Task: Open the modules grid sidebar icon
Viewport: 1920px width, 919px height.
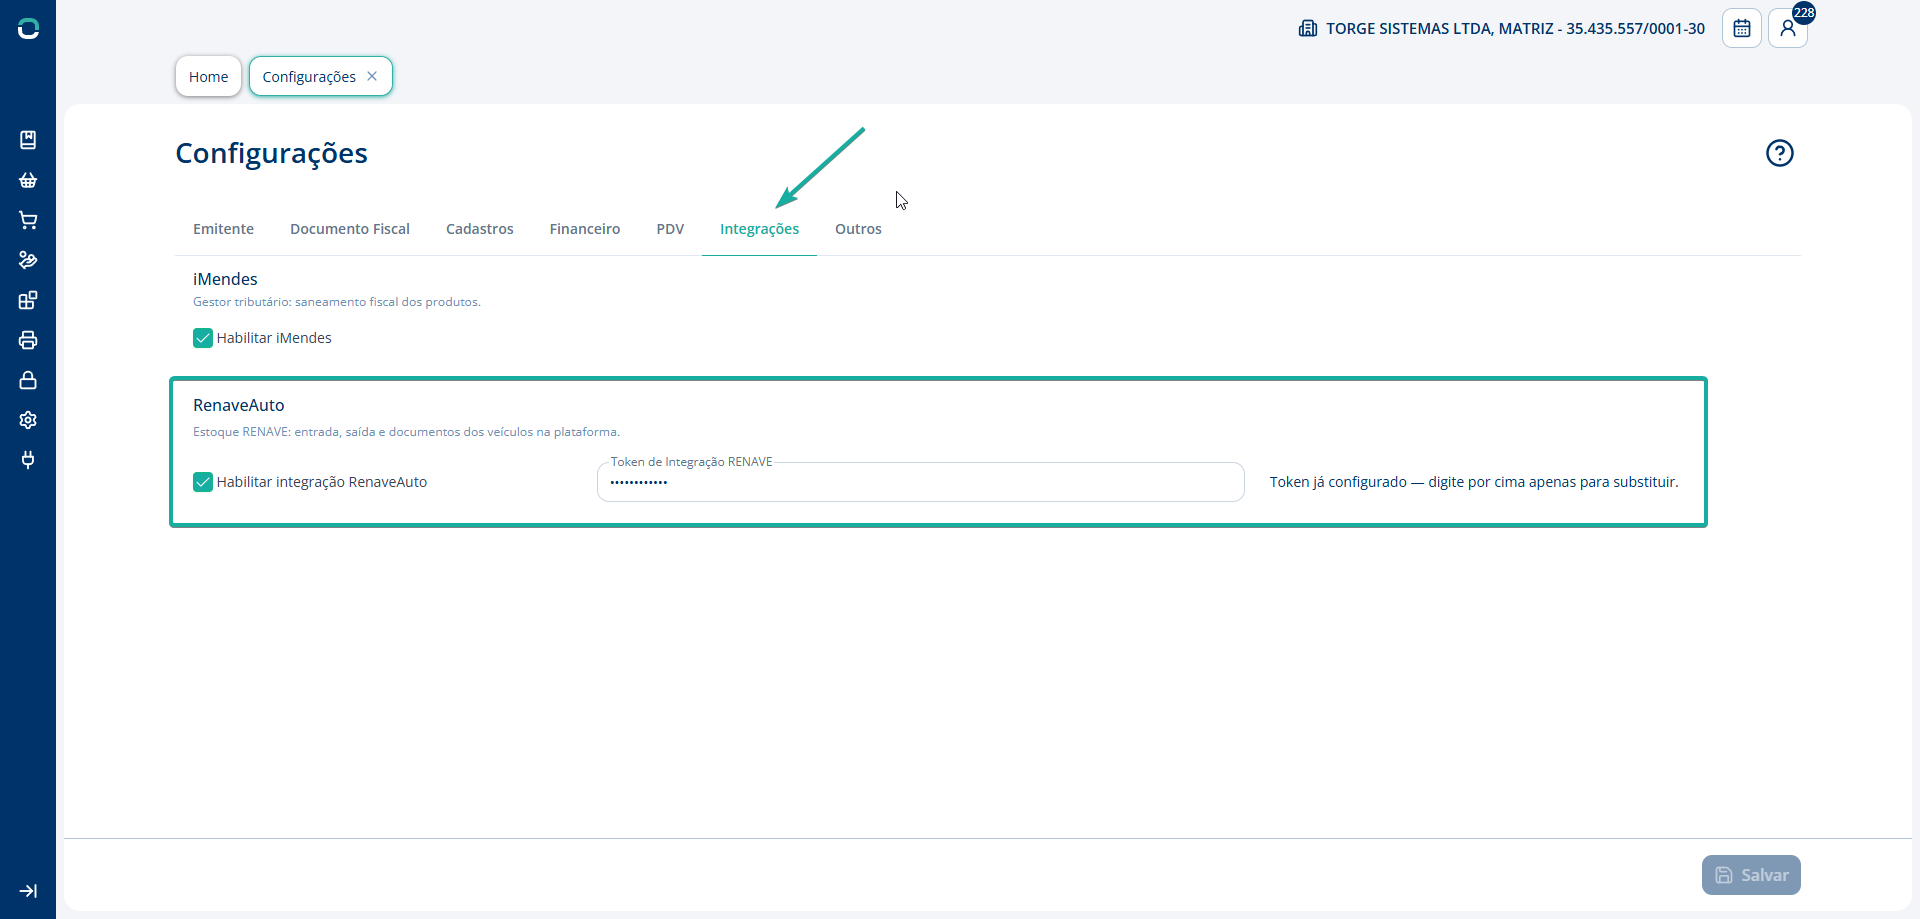Action: coord(28,300)
